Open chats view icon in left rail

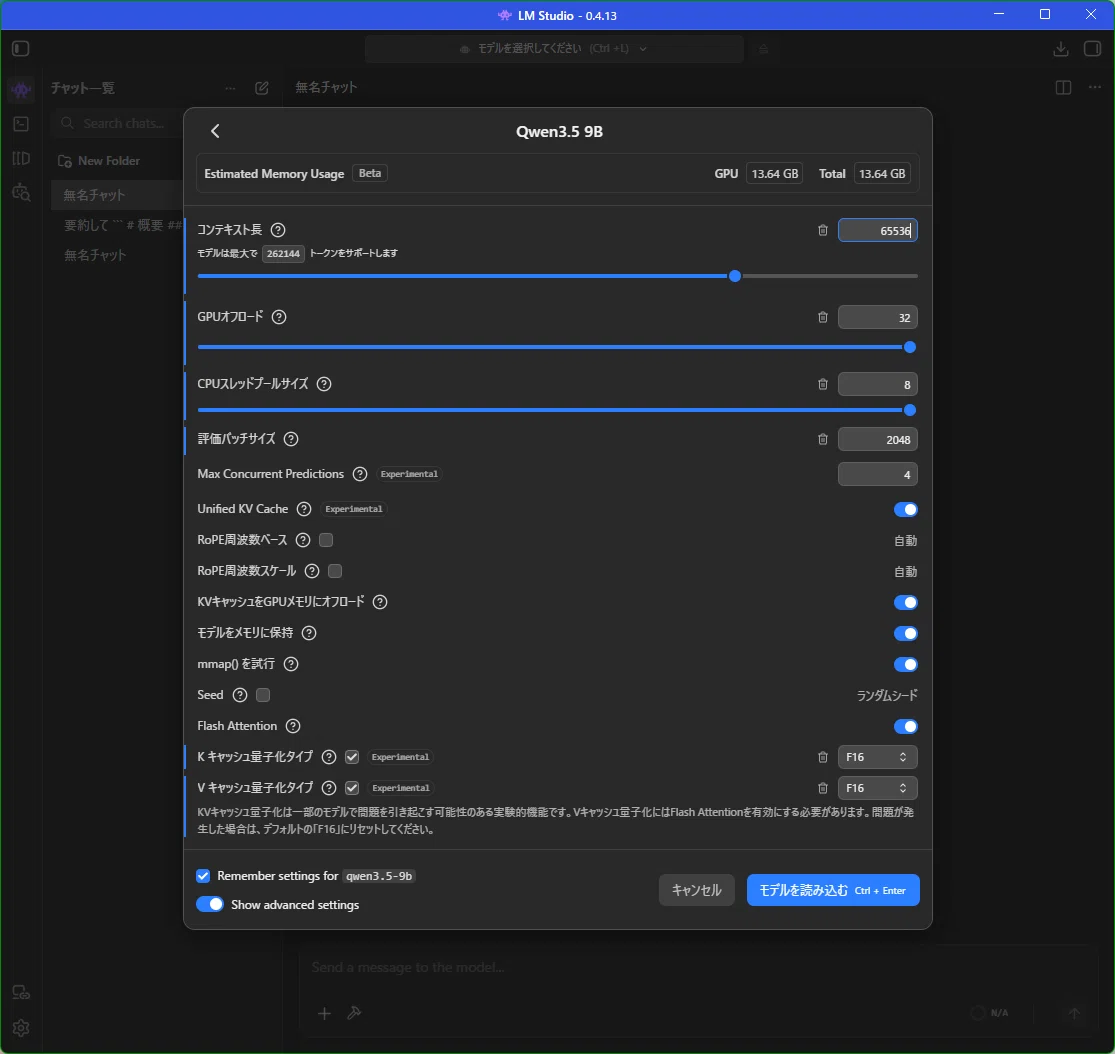click(21, 89)
